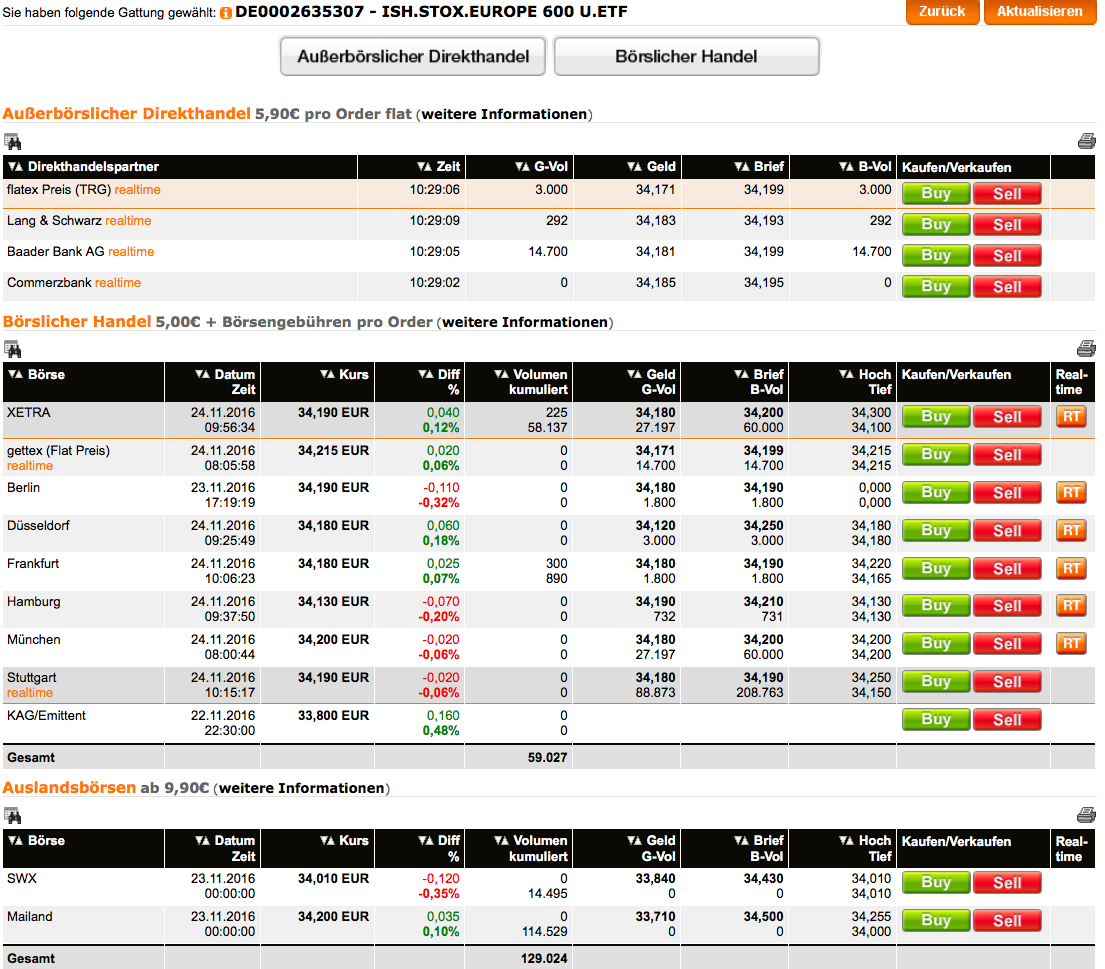Click Buy in the Mailand row
Viewport: 1105px width, 969px height.
pyautogui.click(x=935, y=920)
